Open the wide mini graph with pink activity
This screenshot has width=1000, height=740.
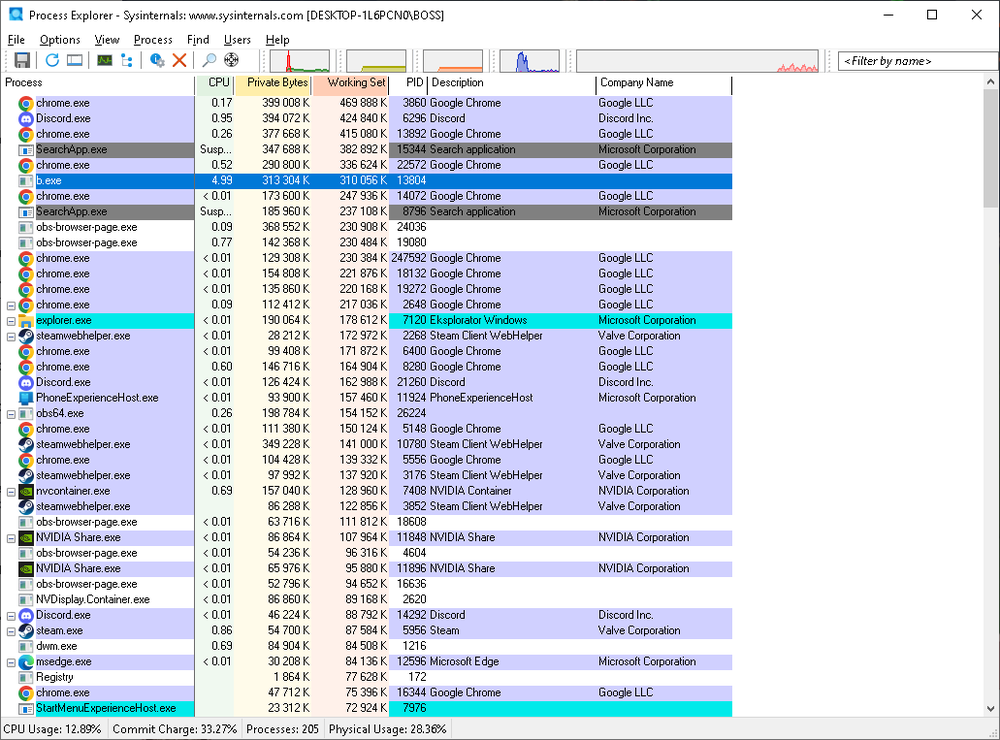coord(697,61)
